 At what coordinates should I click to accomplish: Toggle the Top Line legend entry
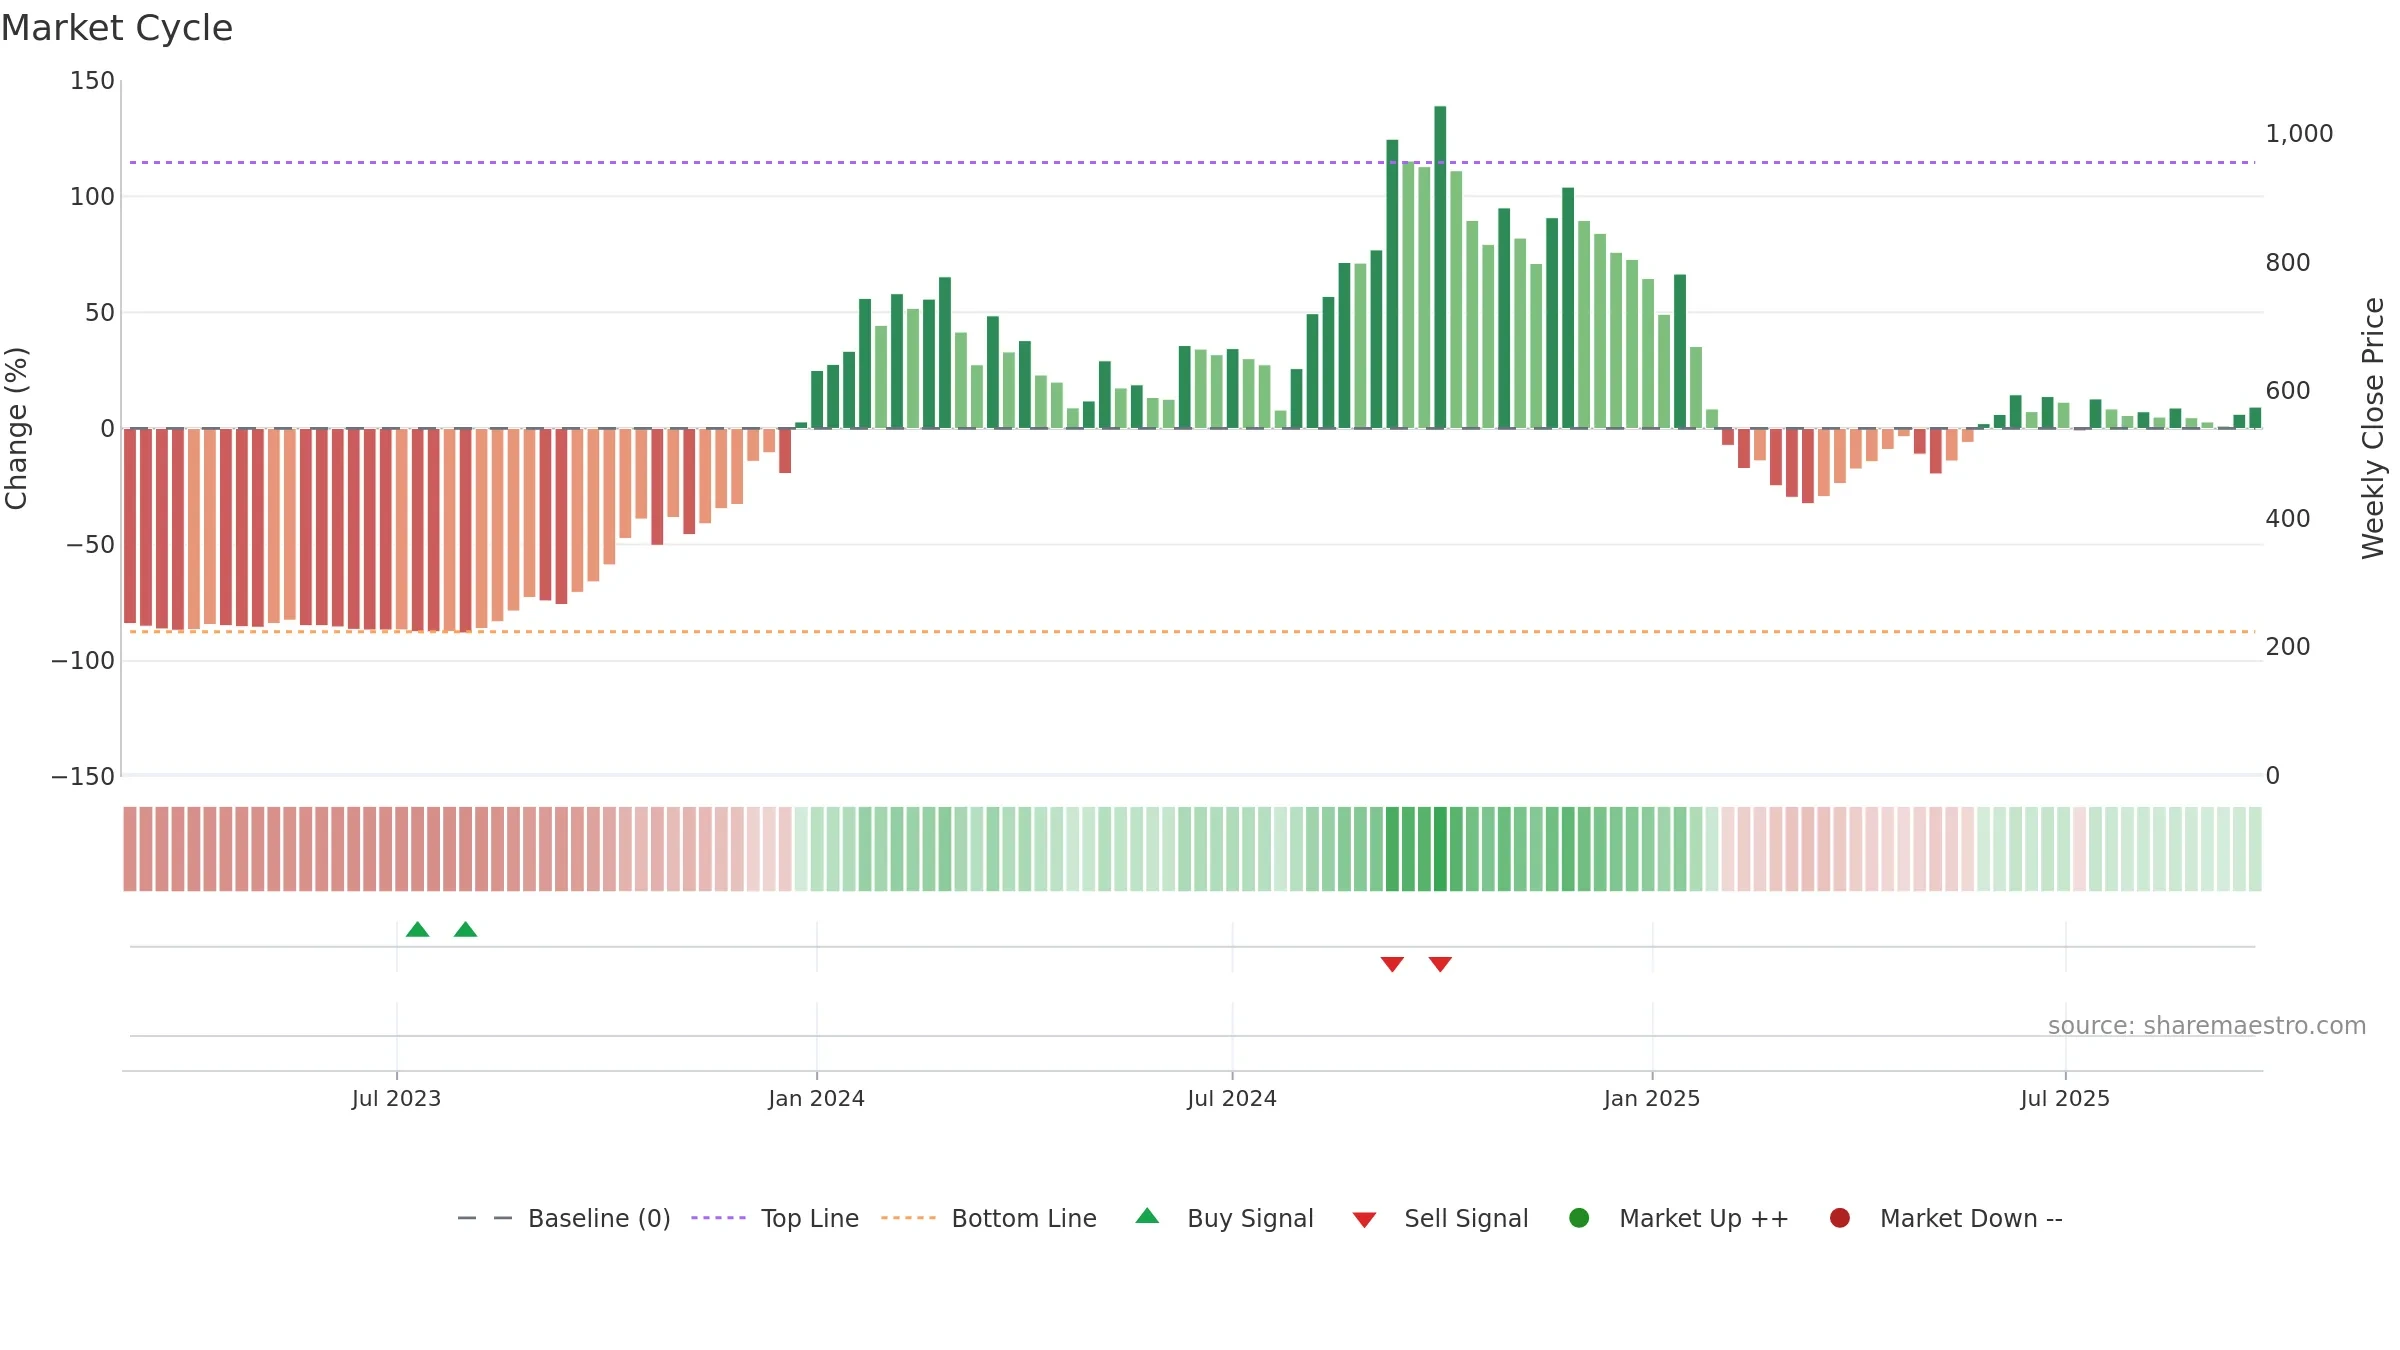point(775,1218)
